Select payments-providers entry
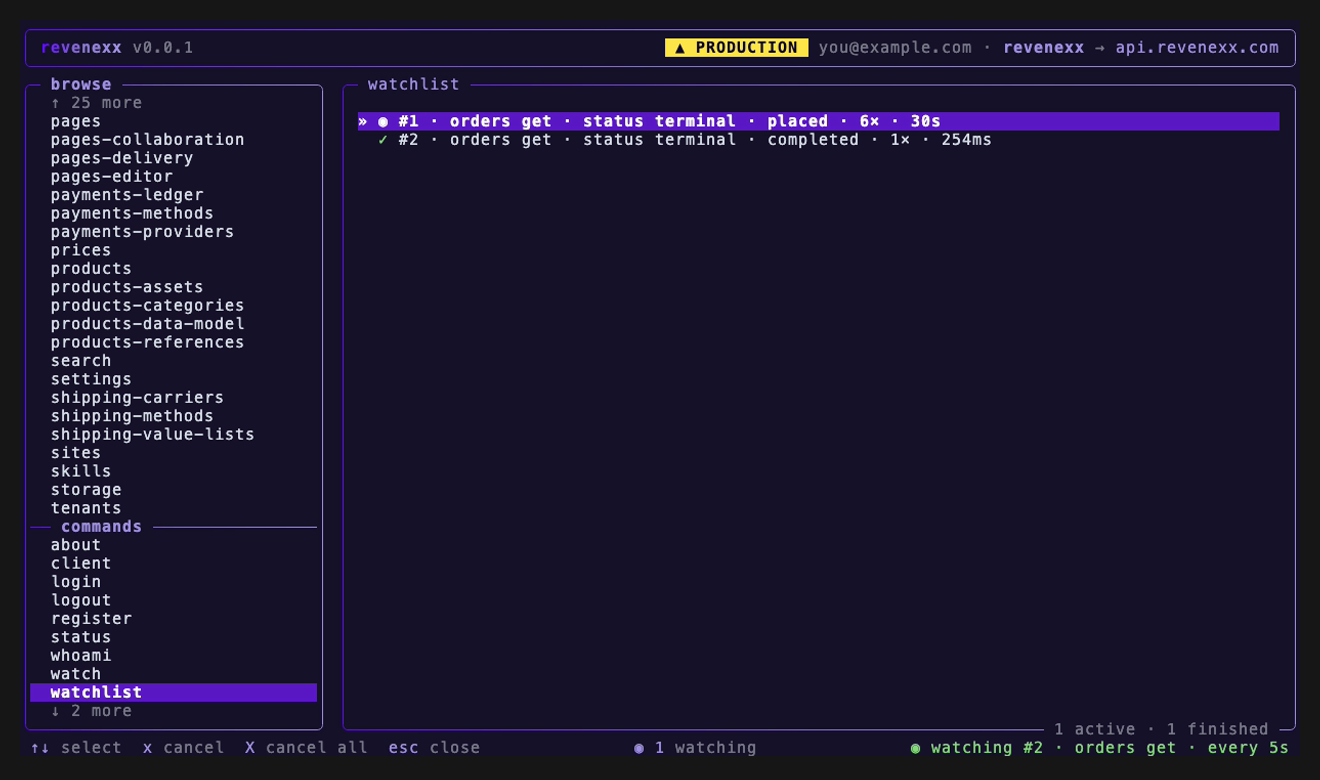Image resolution: width=1320 pixels, height=780 pixels. 143,232
